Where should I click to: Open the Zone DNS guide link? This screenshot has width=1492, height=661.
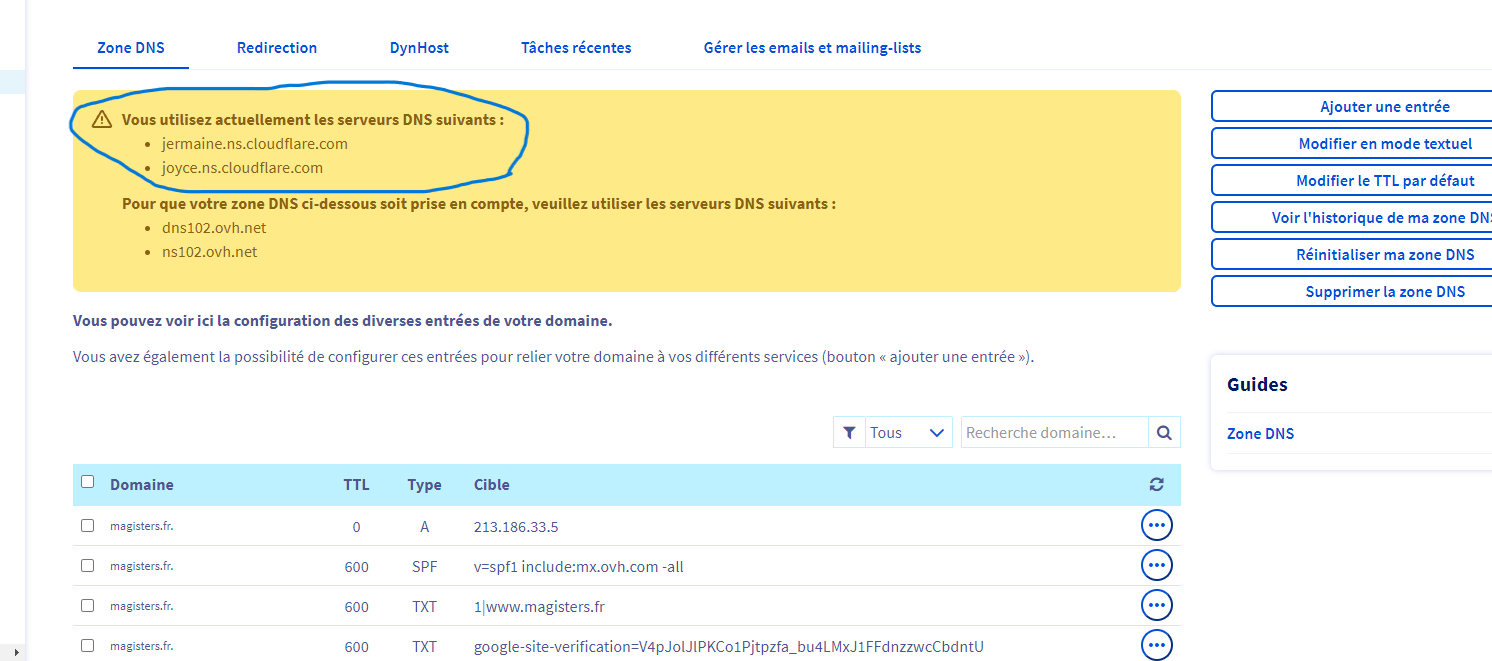(1260, 434)
